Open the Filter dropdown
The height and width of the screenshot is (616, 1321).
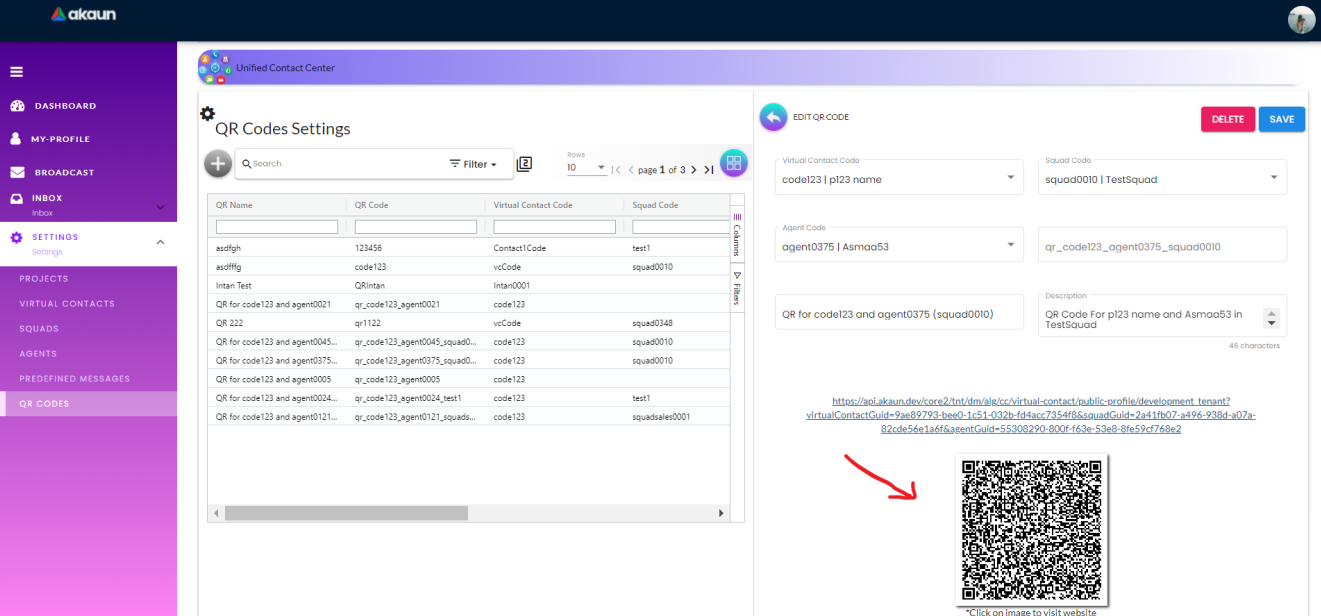pyautogui.click(x=473, y=164)
